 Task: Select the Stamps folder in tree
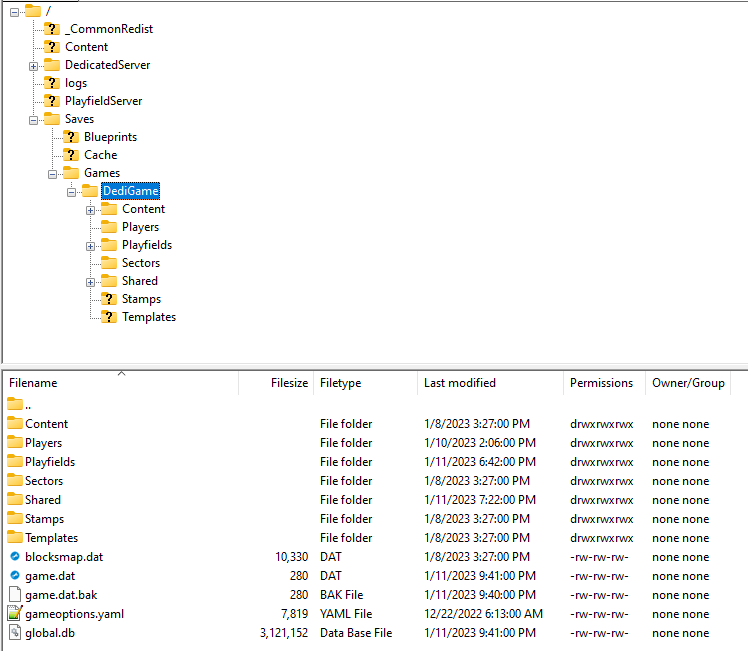click(141, 299)
